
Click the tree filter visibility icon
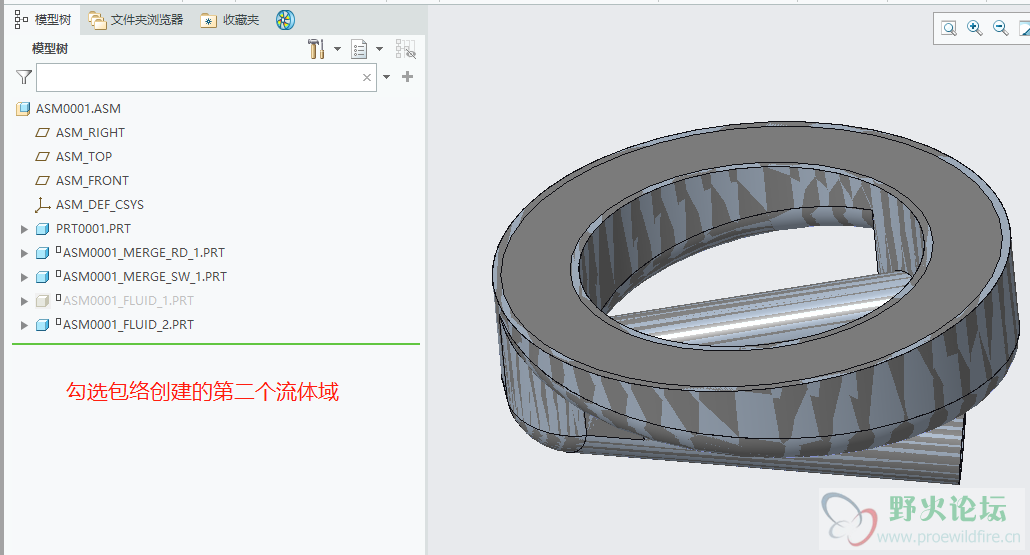(x=406, y=49)
